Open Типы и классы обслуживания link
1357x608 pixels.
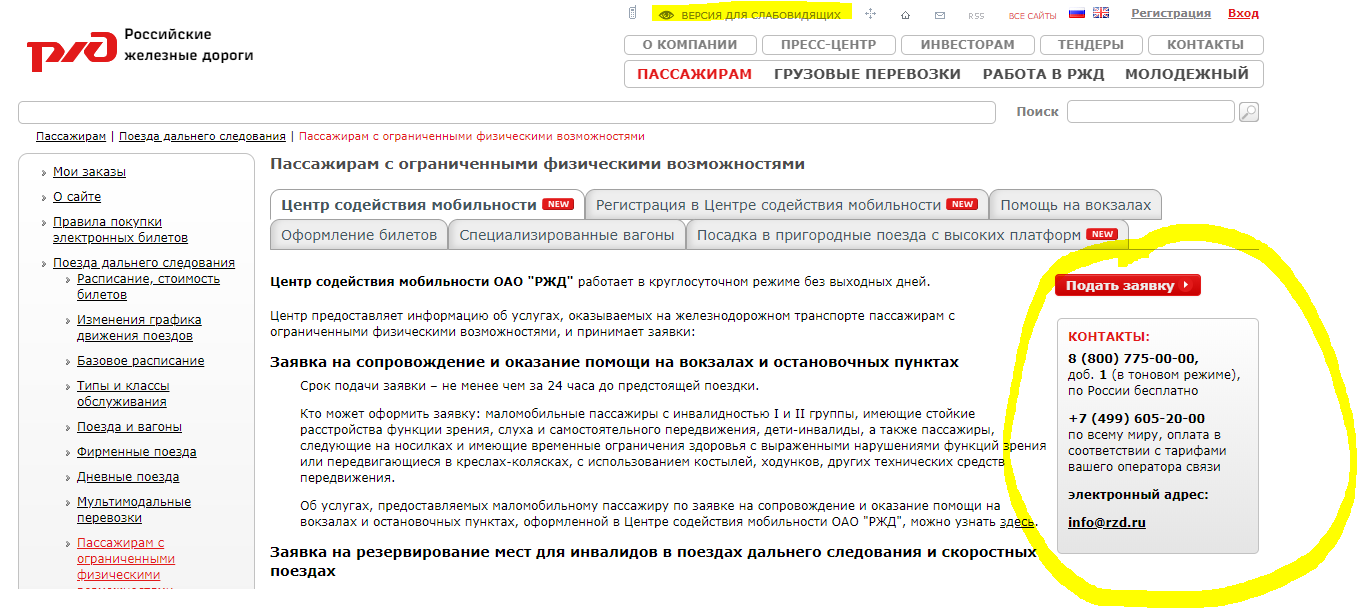[123, 394]
